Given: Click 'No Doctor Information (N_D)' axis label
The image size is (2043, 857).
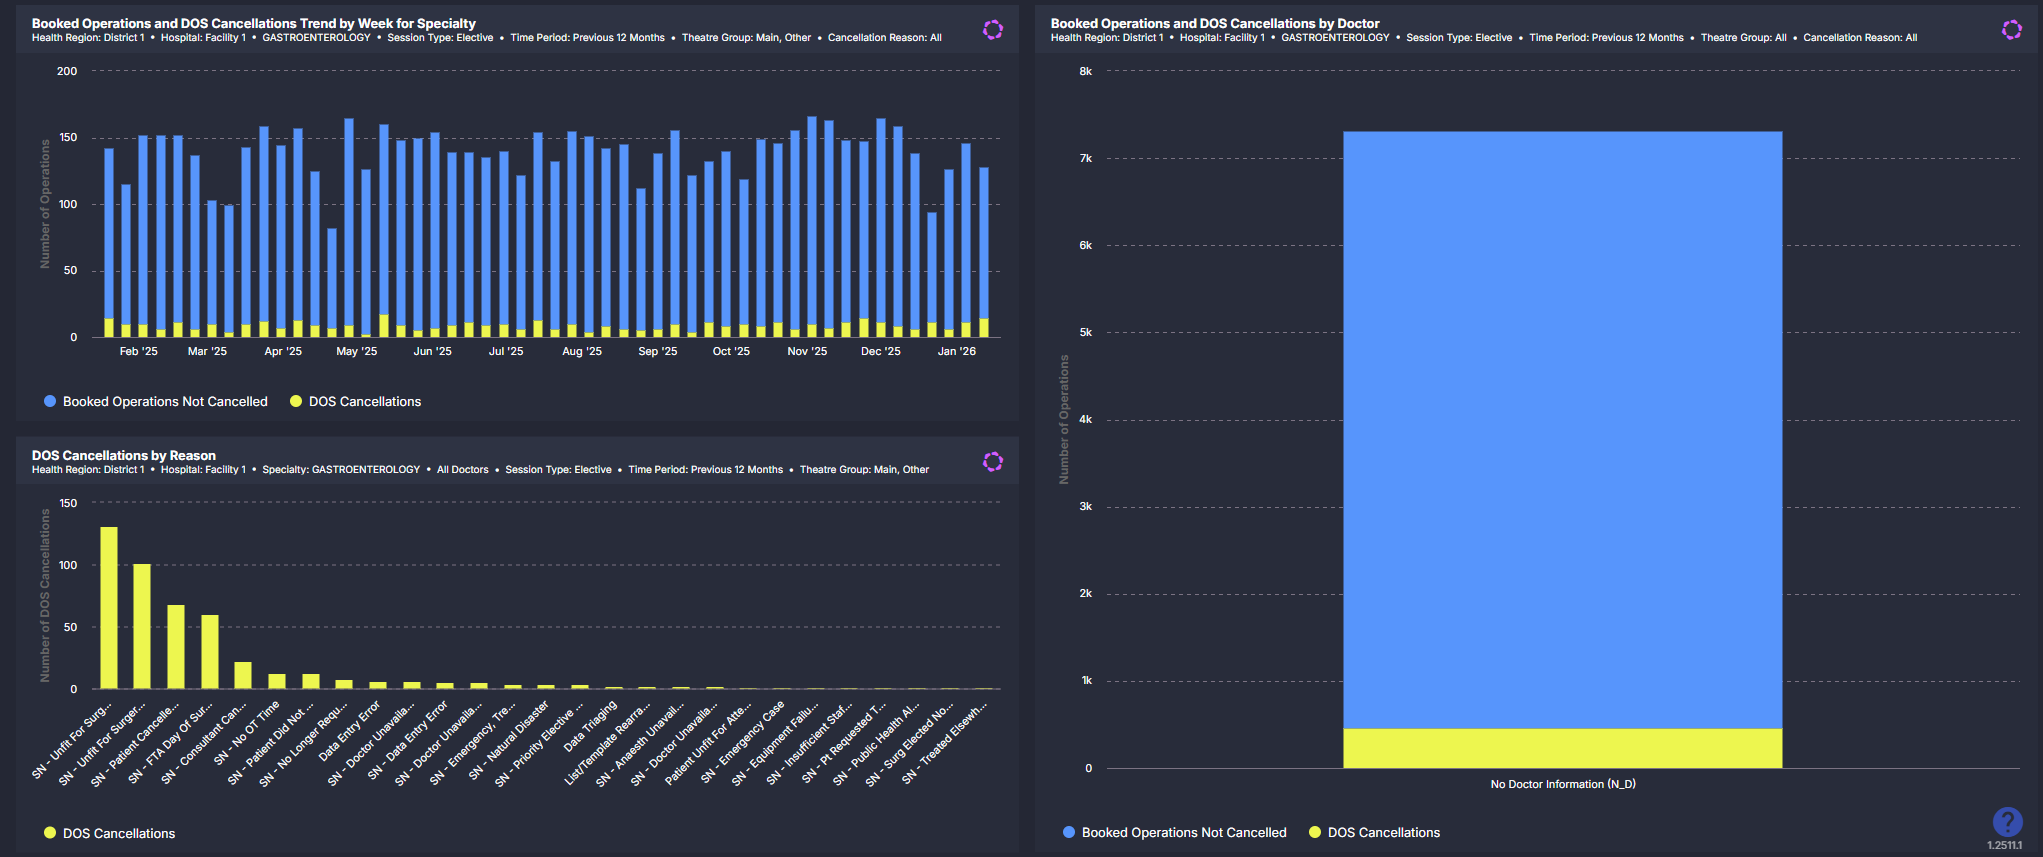Looking at the screenshot, I should point(1562,784).
